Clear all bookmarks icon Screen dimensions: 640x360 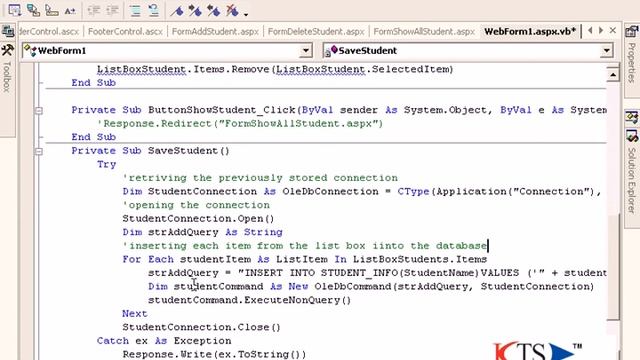[x=232, y=10]
